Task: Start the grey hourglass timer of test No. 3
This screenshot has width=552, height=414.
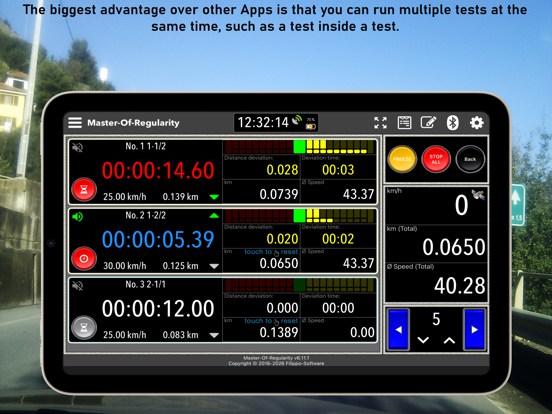Action: point(84,328)
